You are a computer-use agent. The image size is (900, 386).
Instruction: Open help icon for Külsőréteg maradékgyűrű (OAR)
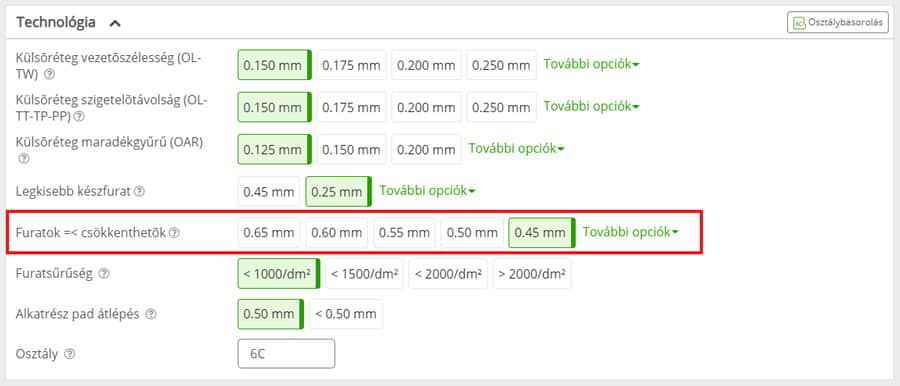point(23,158)
